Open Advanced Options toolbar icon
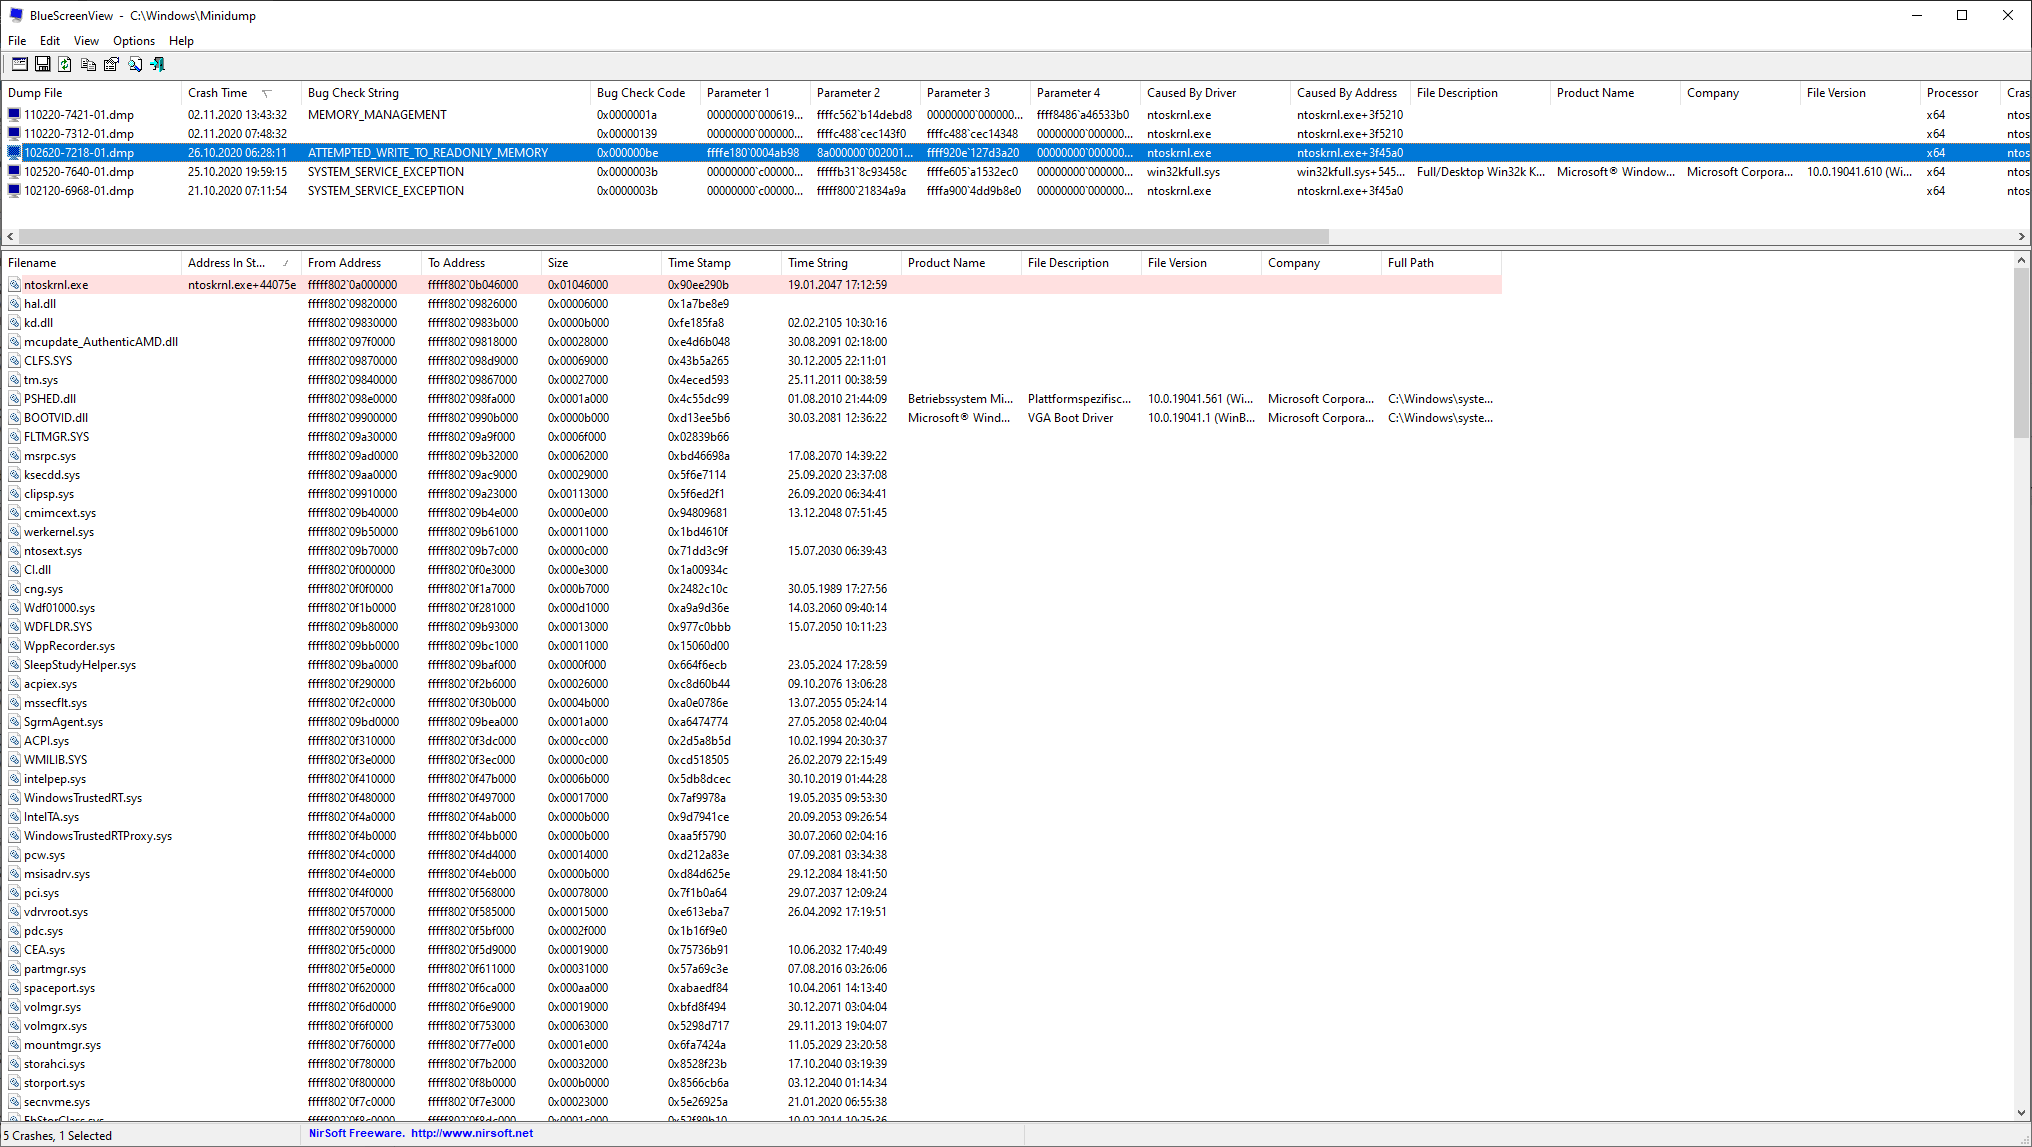This screenshot has width=2032, height=1147. [19, 65]
